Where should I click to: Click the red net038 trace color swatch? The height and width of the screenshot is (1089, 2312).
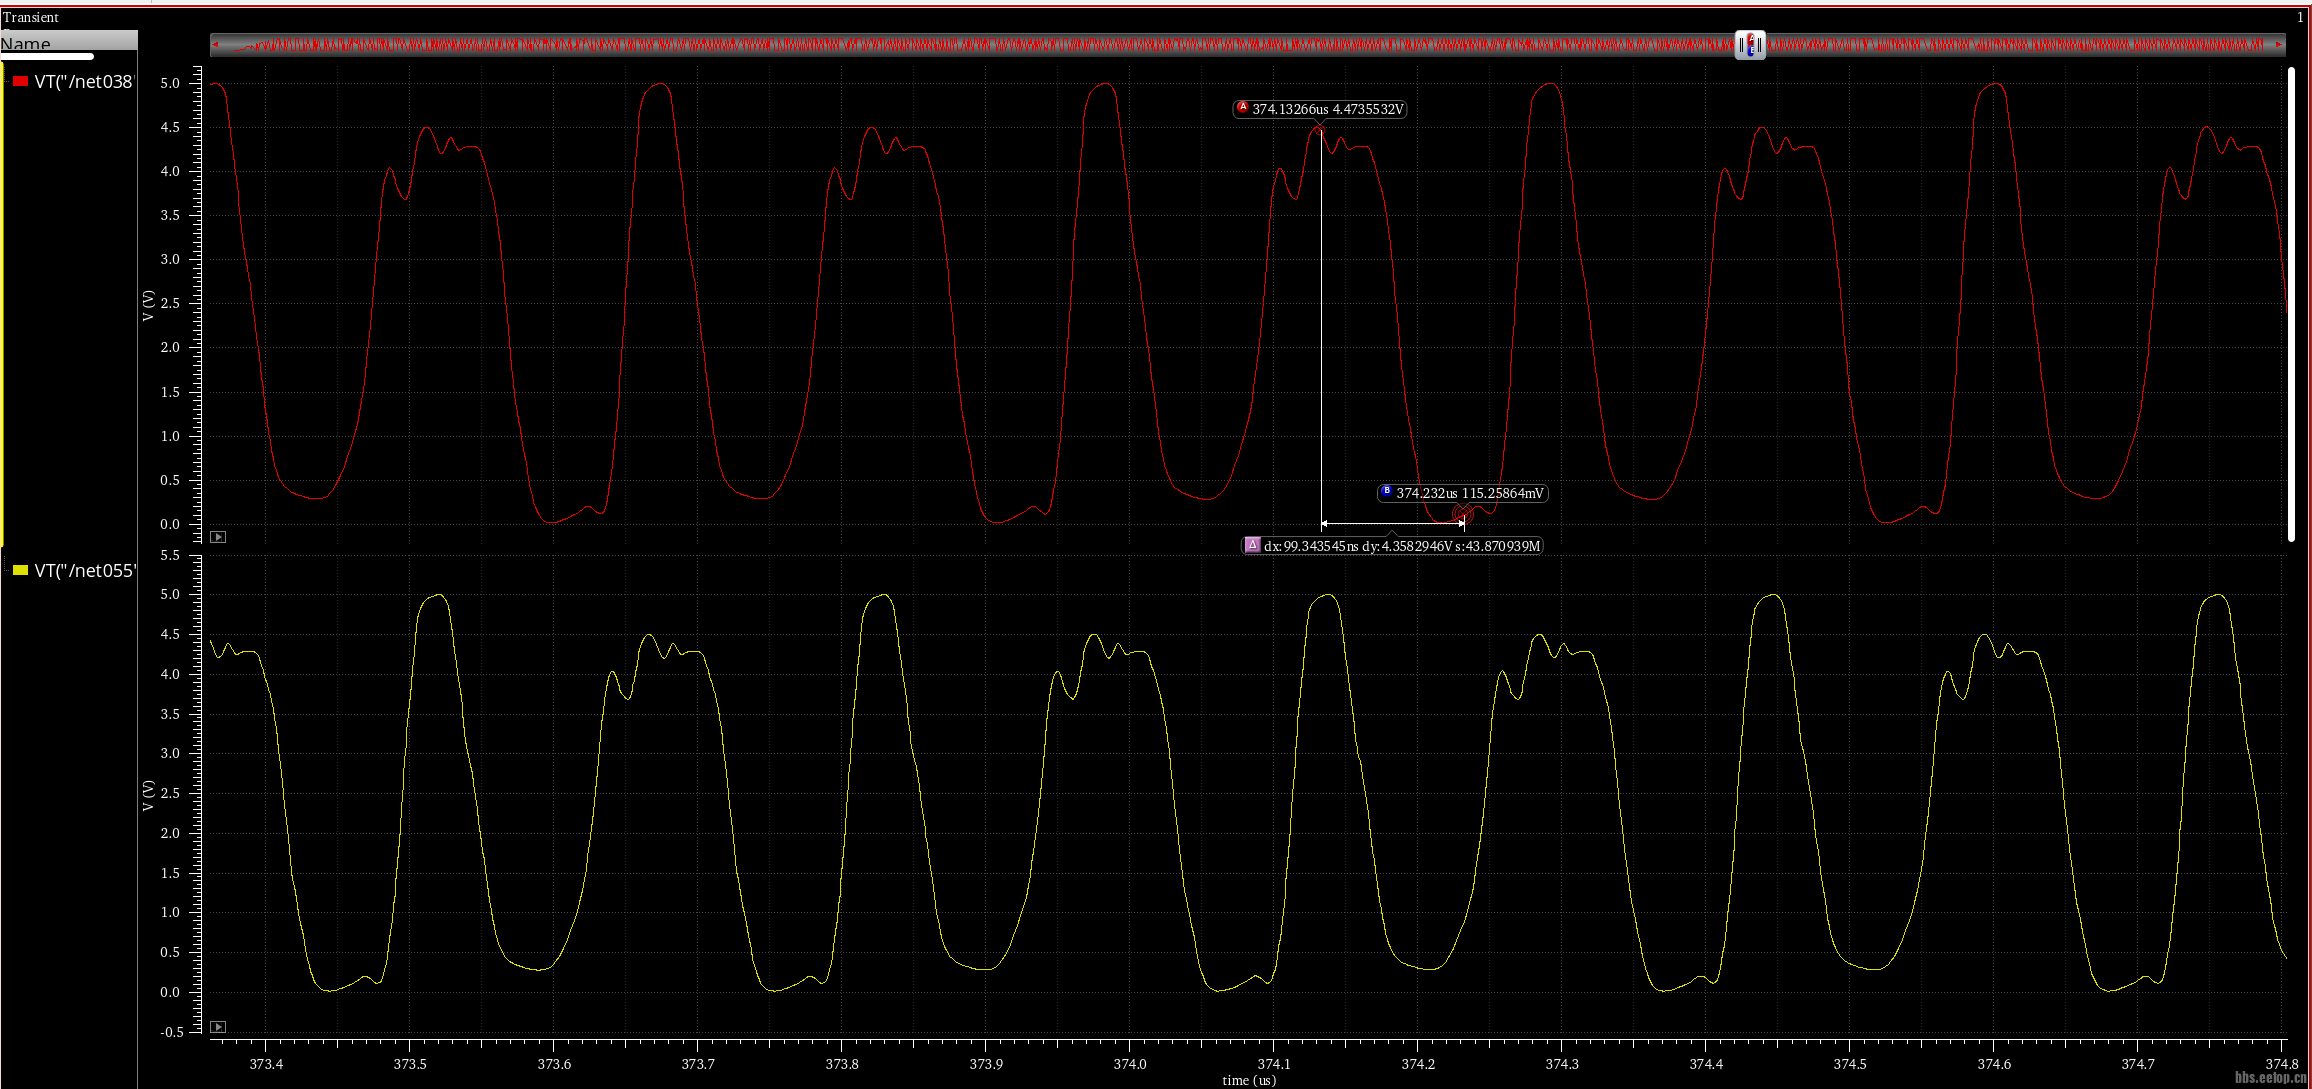tap(20, 81)
